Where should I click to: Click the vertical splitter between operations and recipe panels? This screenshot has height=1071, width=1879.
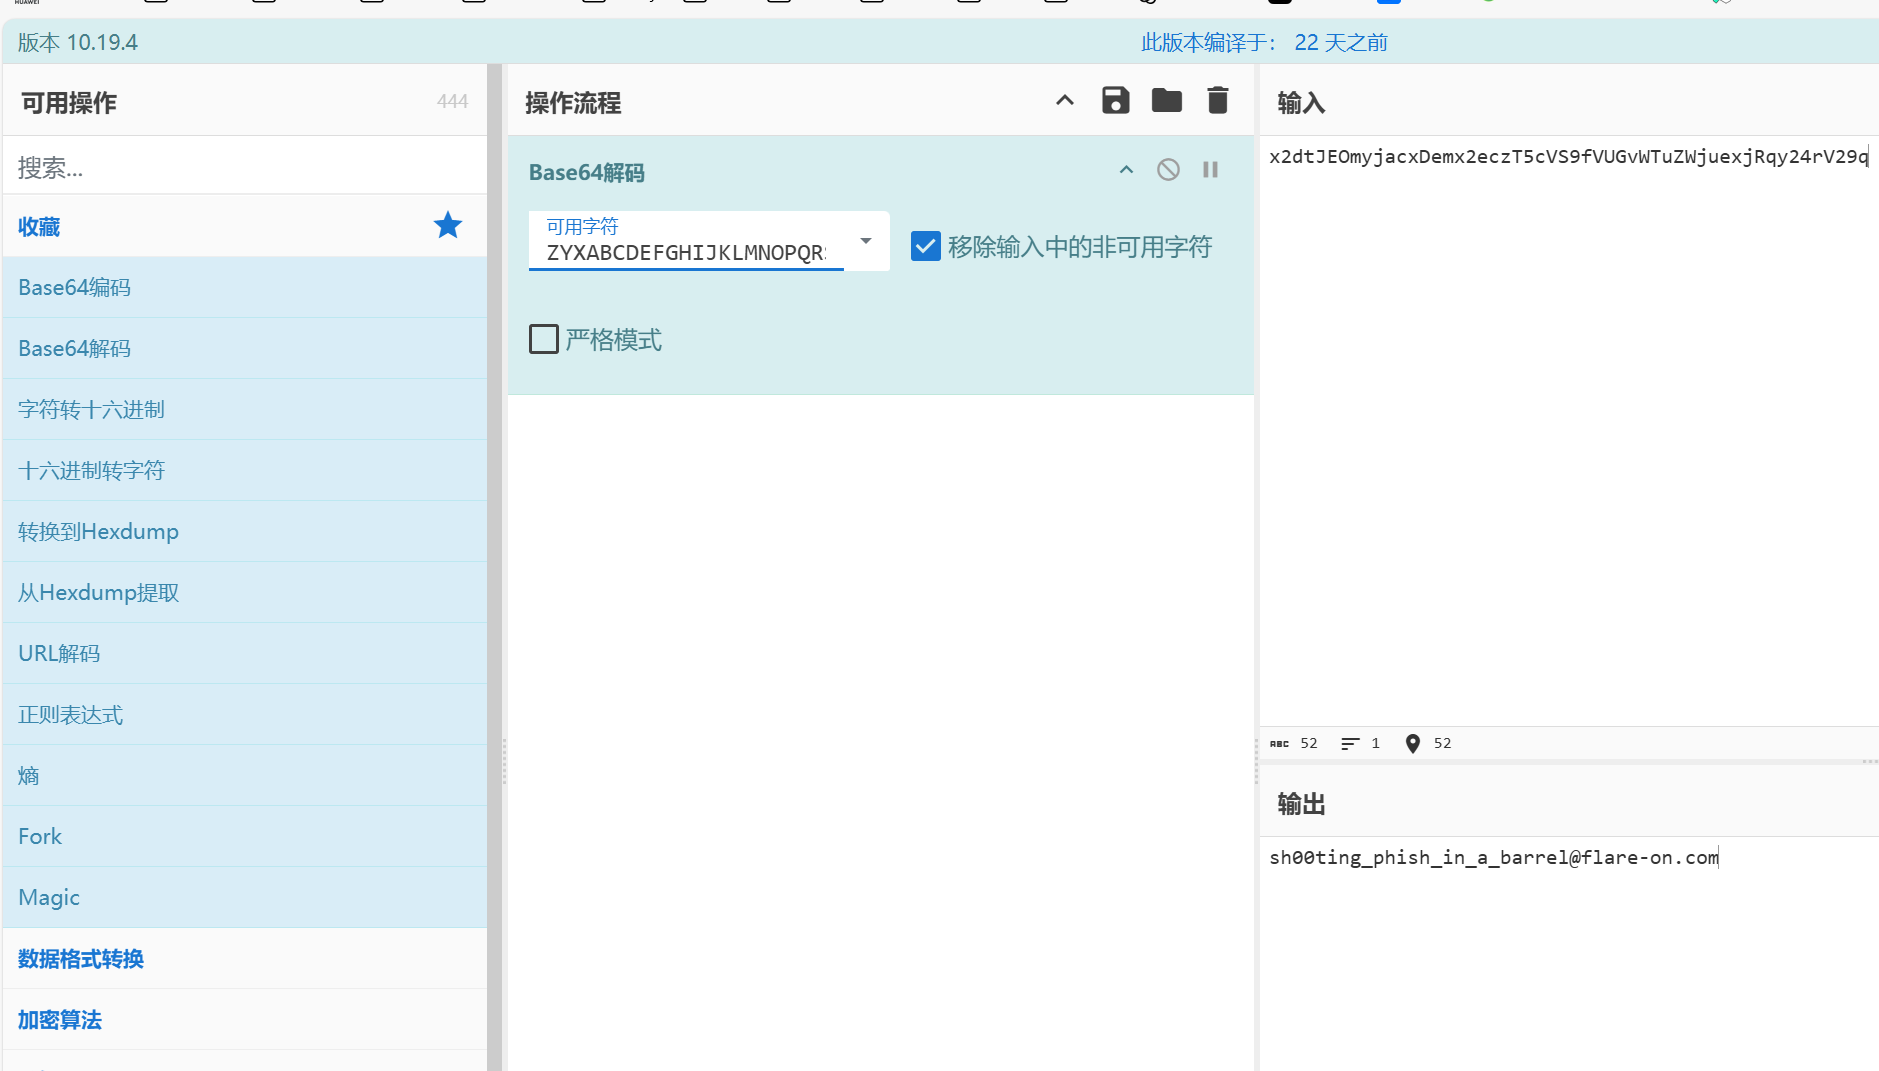click(x=504, y=760)
